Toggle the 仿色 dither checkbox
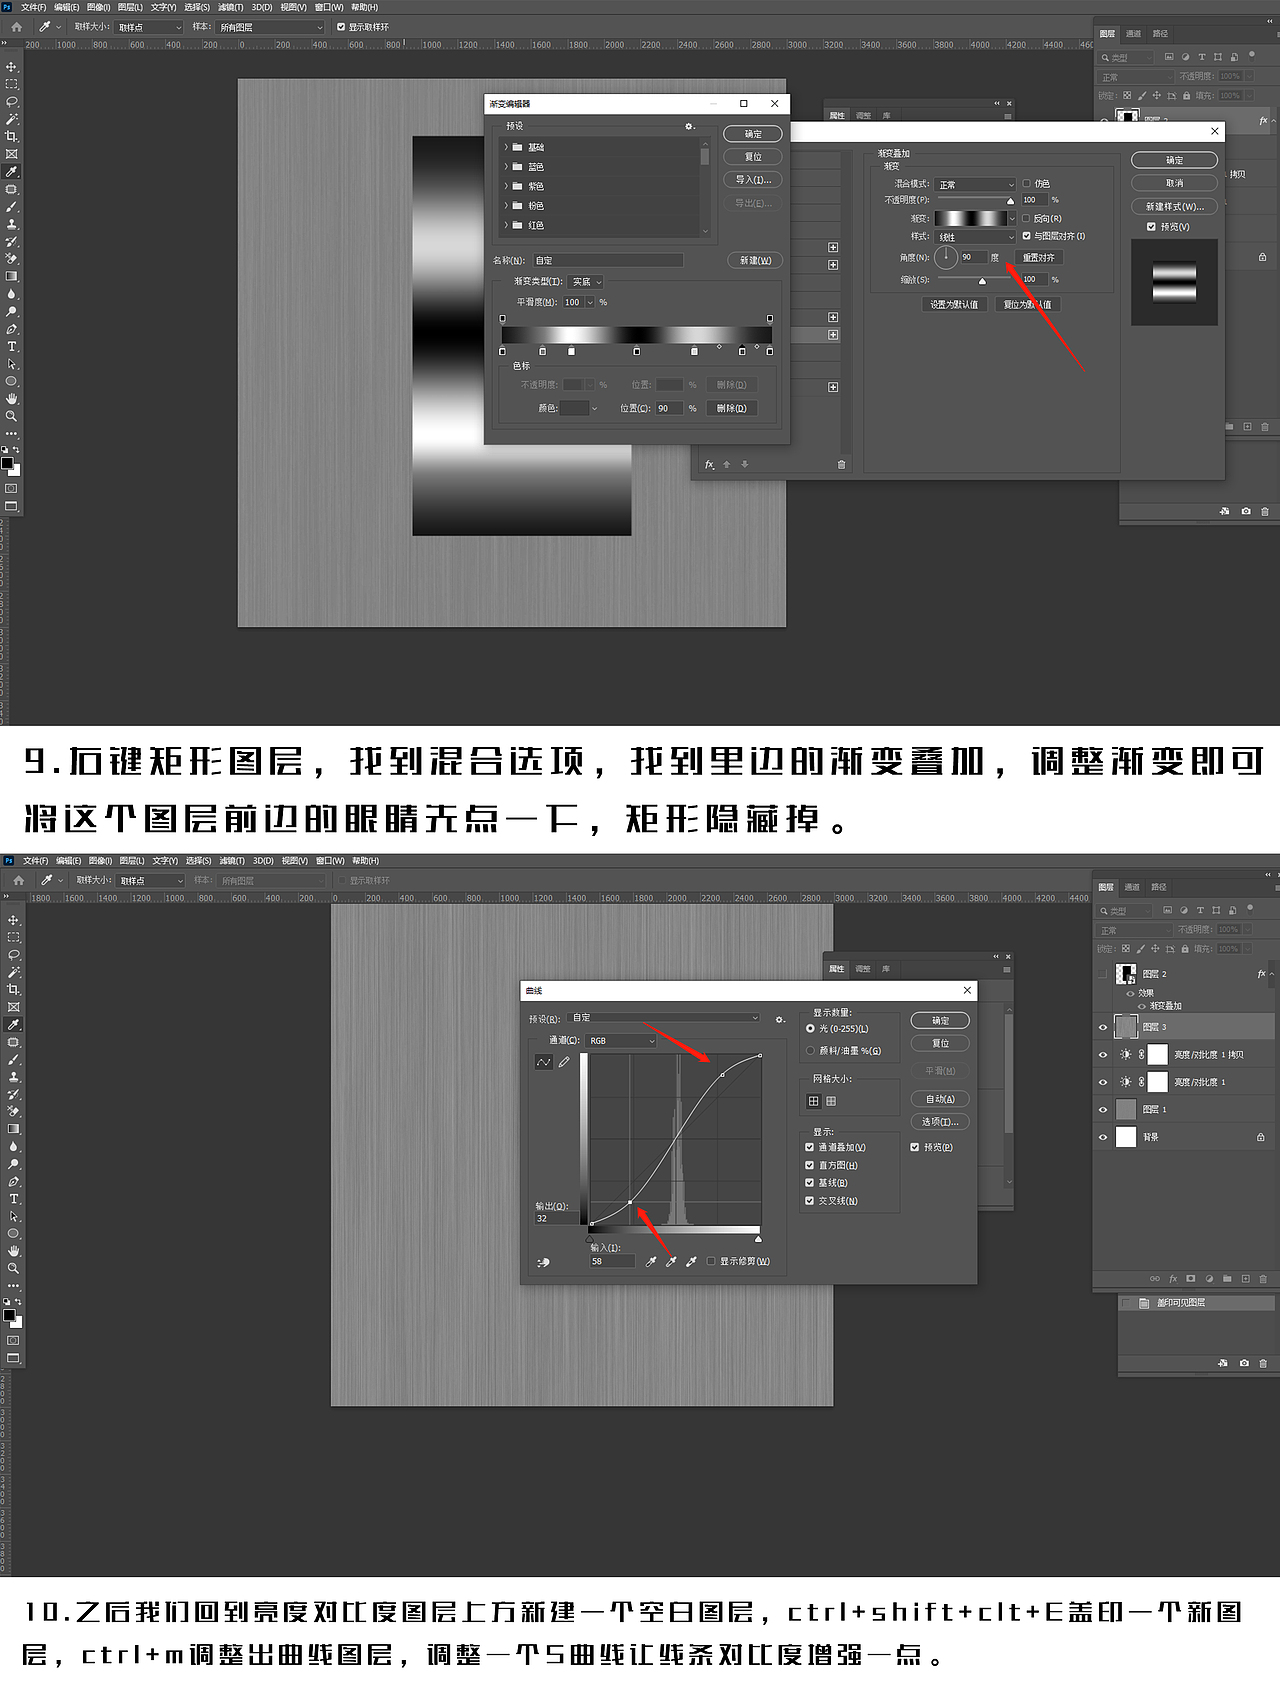Viewport: 1280px width, 1707px height. [x=1026, y=184]
